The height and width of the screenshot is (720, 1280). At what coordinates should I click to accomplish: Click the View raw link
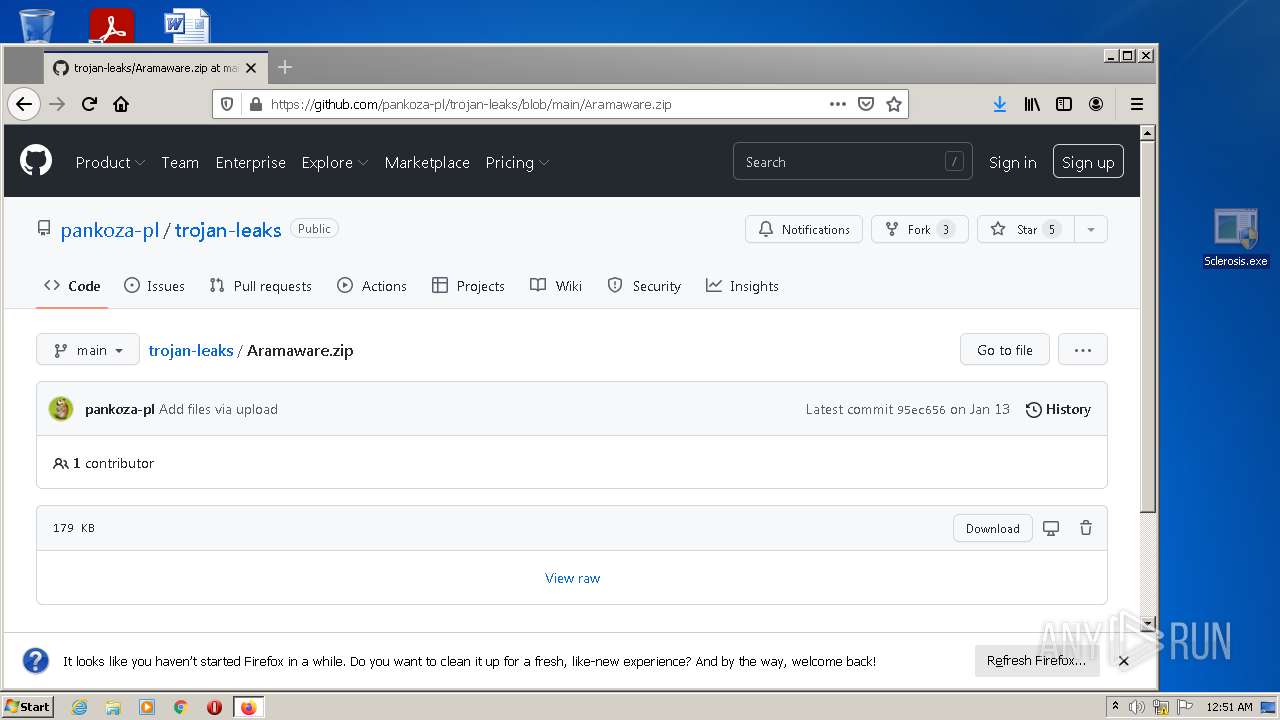[x=573, y=578]
